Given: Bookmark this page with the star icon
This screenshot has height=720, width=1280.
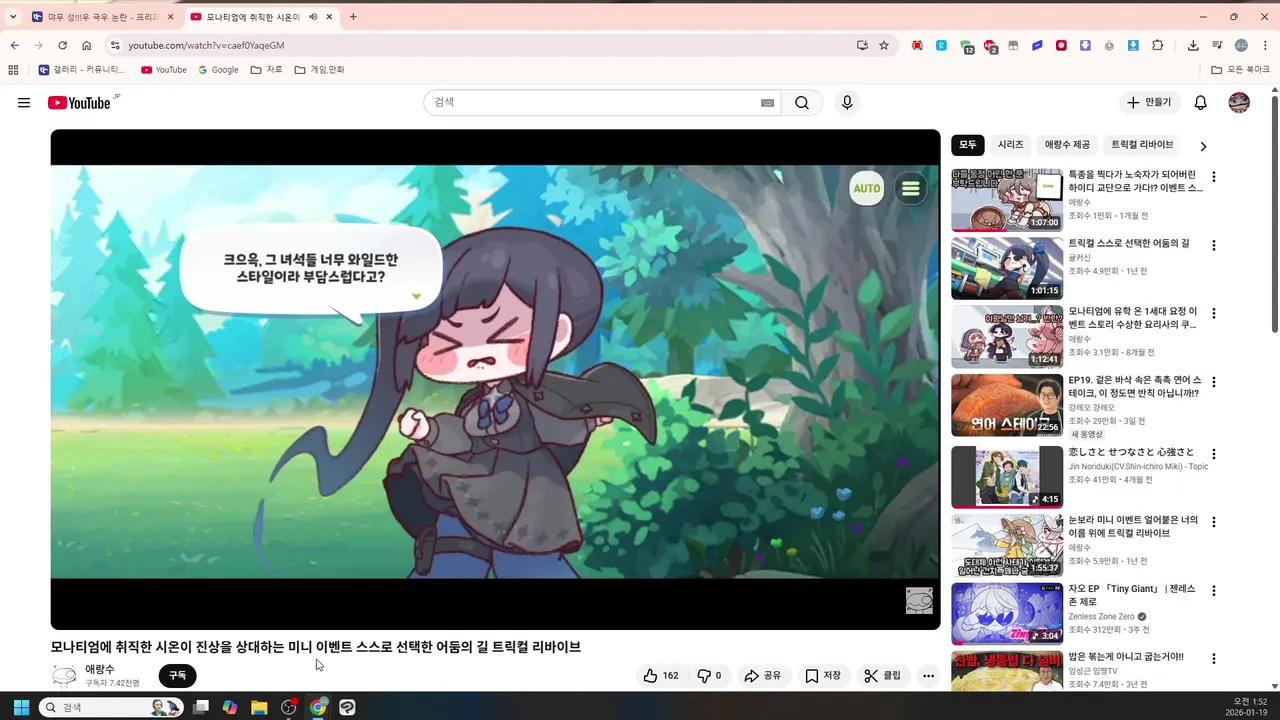Looking at the screenshot, I should [884, 45].
